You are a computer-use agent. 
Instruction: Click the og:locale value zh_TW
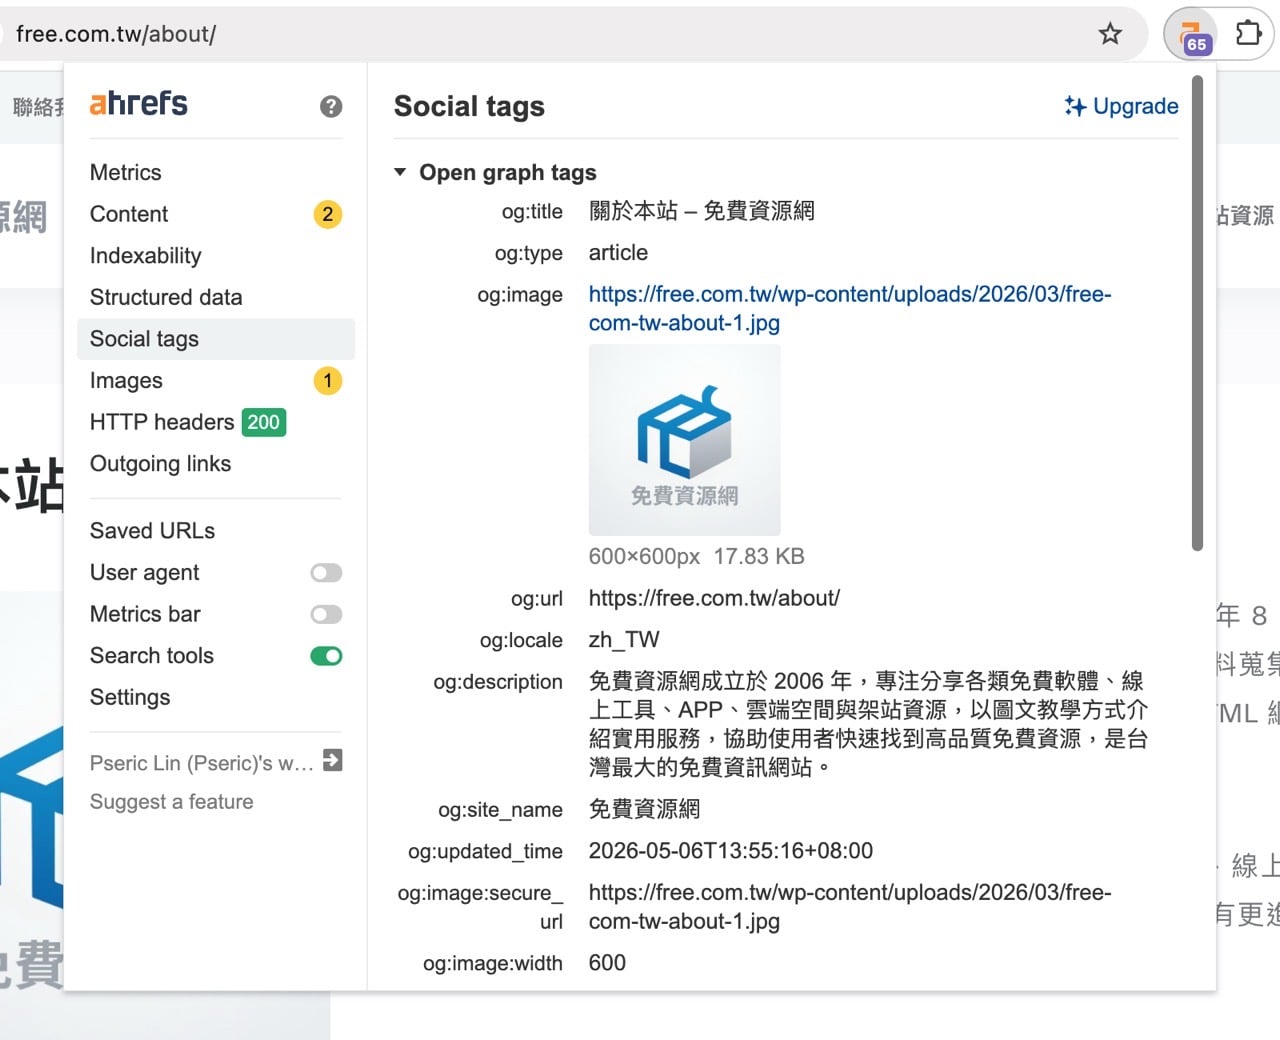pyautogui.click(x=624, y=640)
